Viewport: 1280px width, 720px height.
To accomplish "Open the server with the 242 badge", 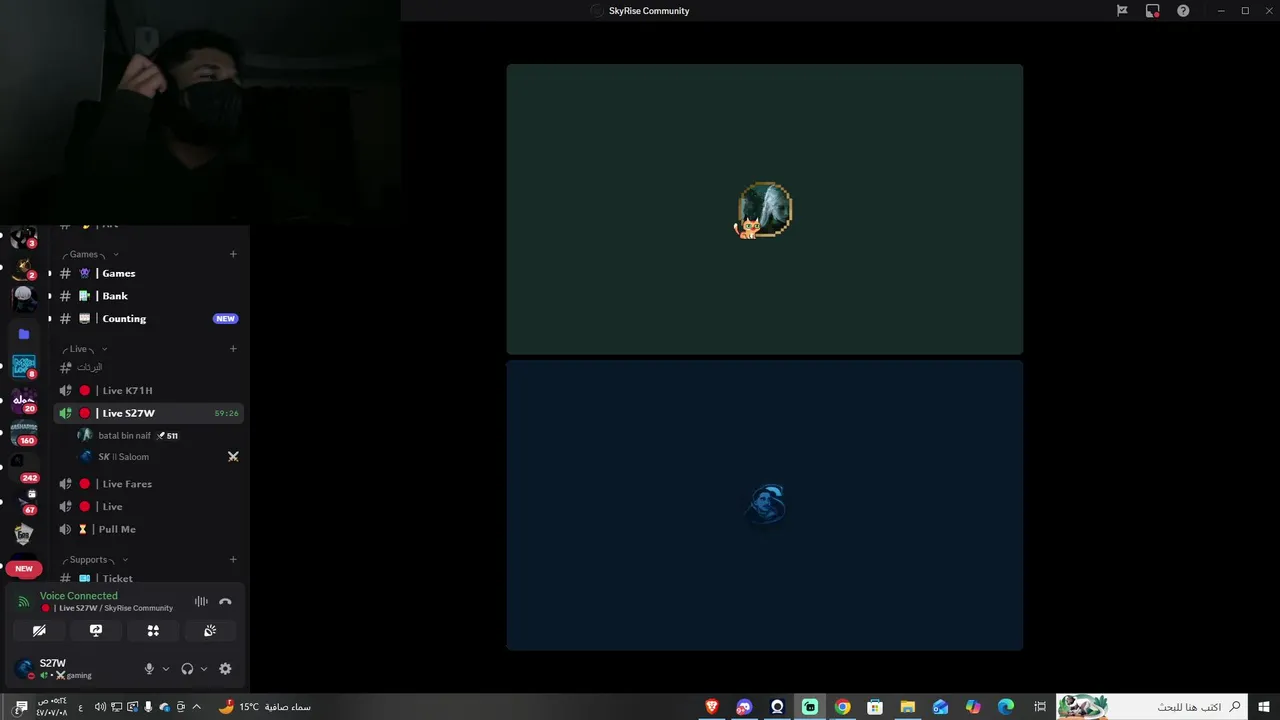I will click(x=24, y=467).
